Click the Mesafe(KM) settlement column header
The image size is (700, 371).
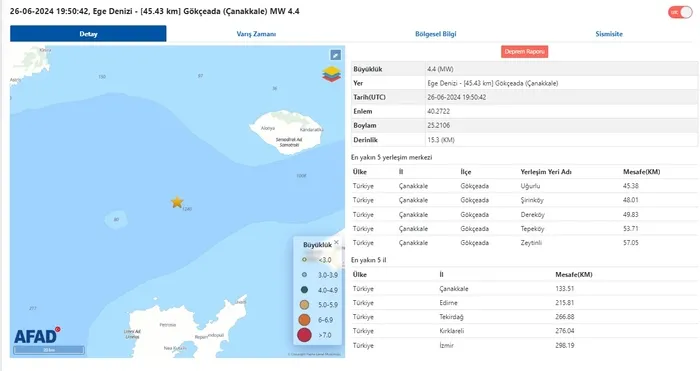tap(642, 172)
